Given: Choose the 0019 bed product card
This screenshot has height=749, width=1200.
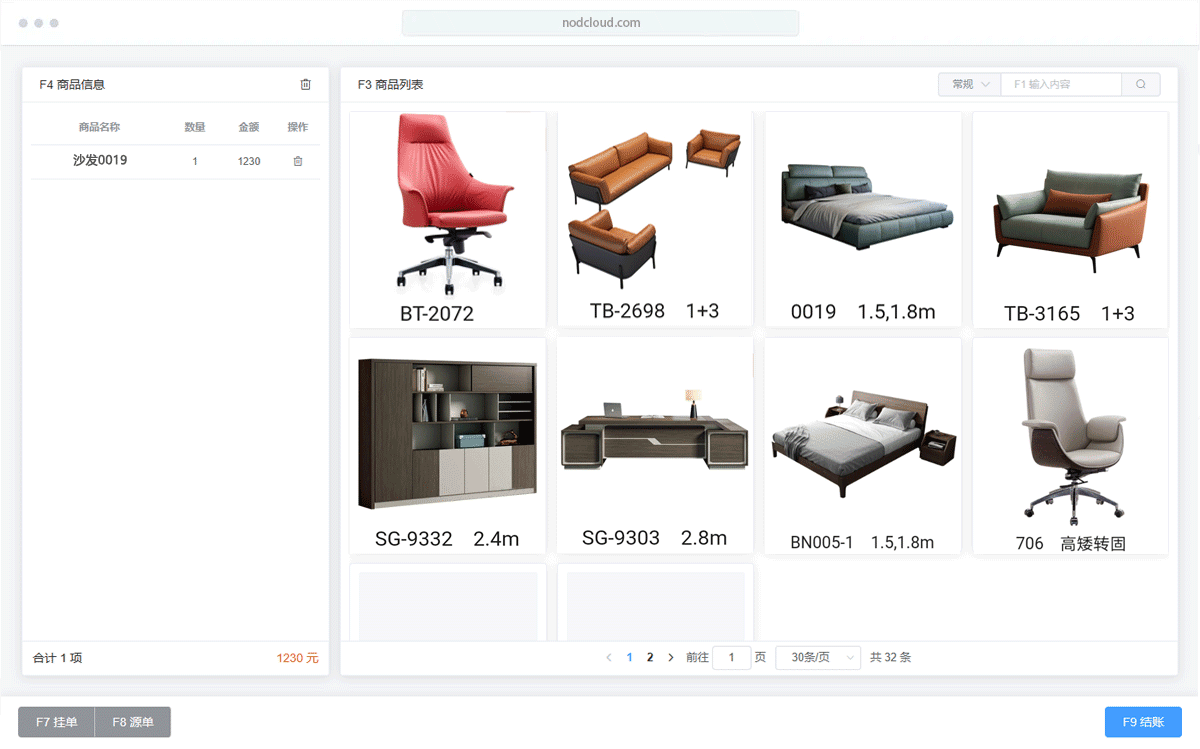Looking at the screenshot, I should click(x=863, y=219).
